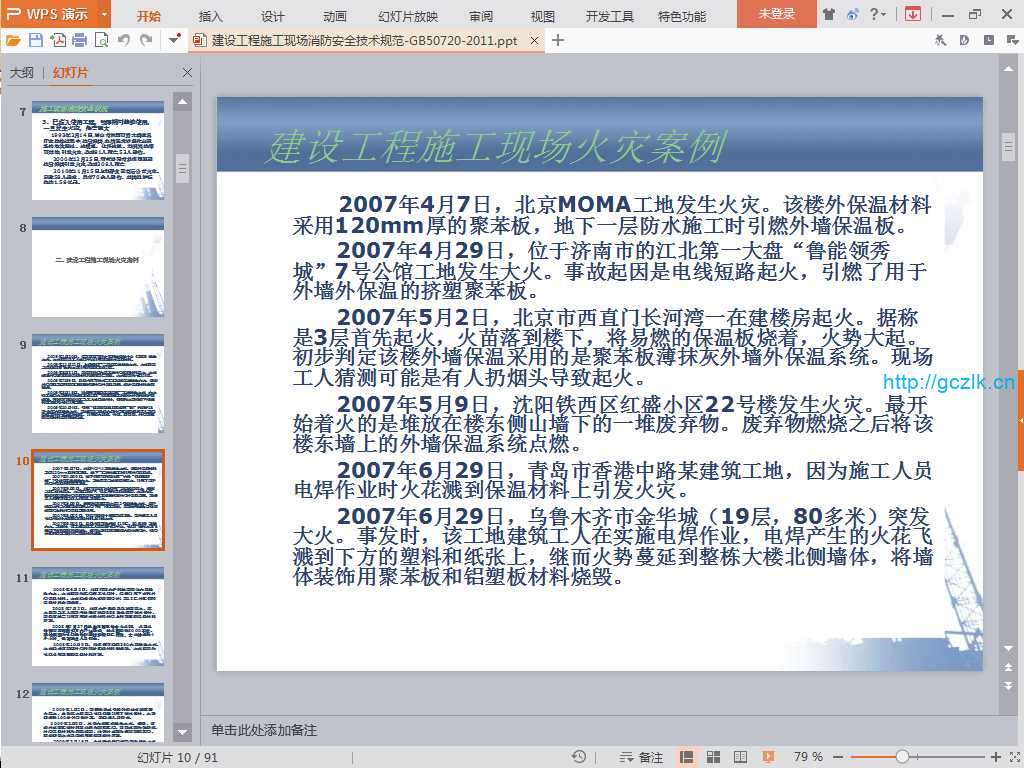The height and width of the screenshot is (768, 1024).
Task: Open the 插入 ribbon tab
Action: pos(211,16)
